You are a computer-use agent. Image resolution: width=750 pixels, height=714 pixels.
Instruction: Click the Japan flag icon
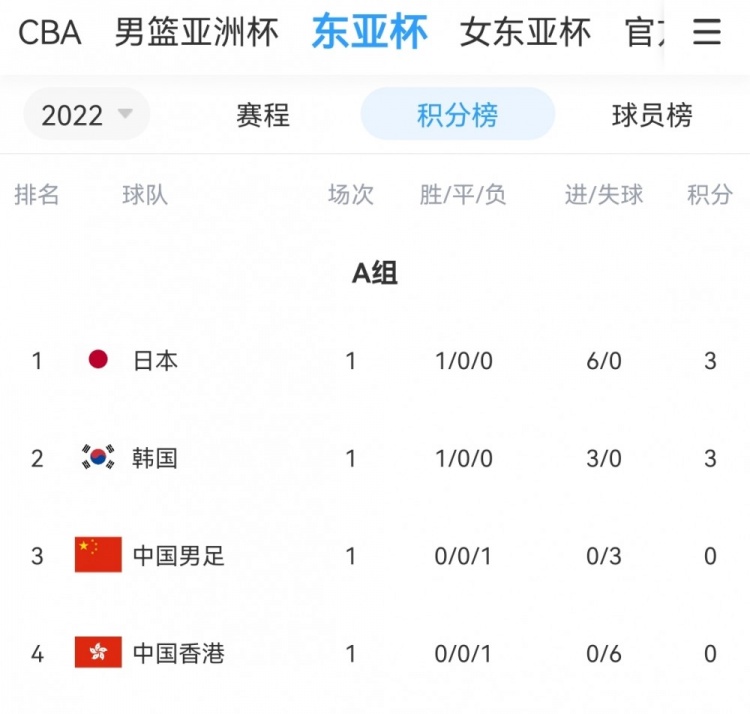(x=98, y=359)
